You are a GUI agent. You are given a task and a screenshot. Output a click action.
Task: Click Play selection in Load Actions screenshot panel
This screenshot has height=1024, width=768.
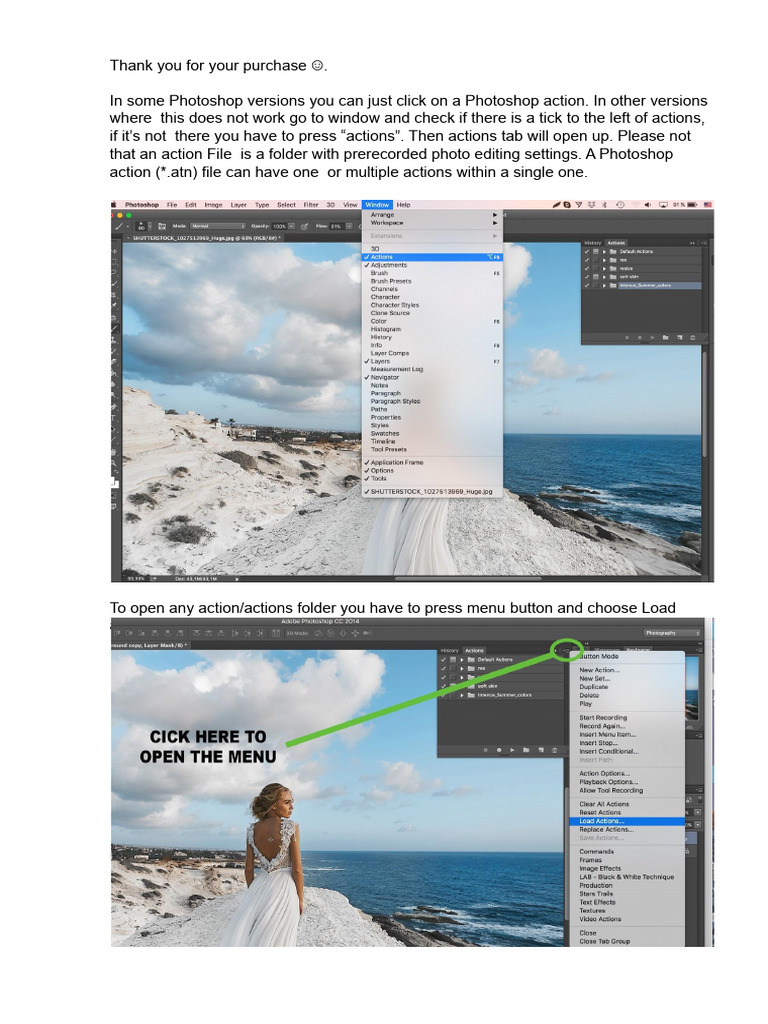(x=512, y=750)
